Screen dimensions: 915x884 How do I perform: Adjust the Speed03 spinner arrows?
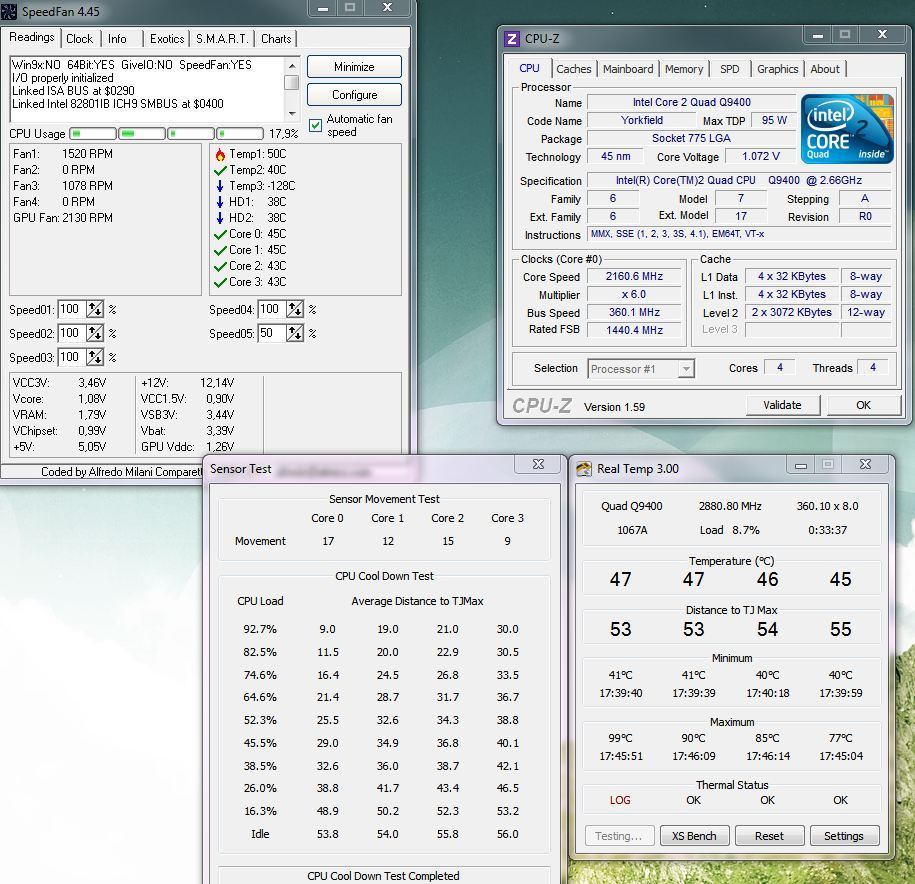click(95, 357)
